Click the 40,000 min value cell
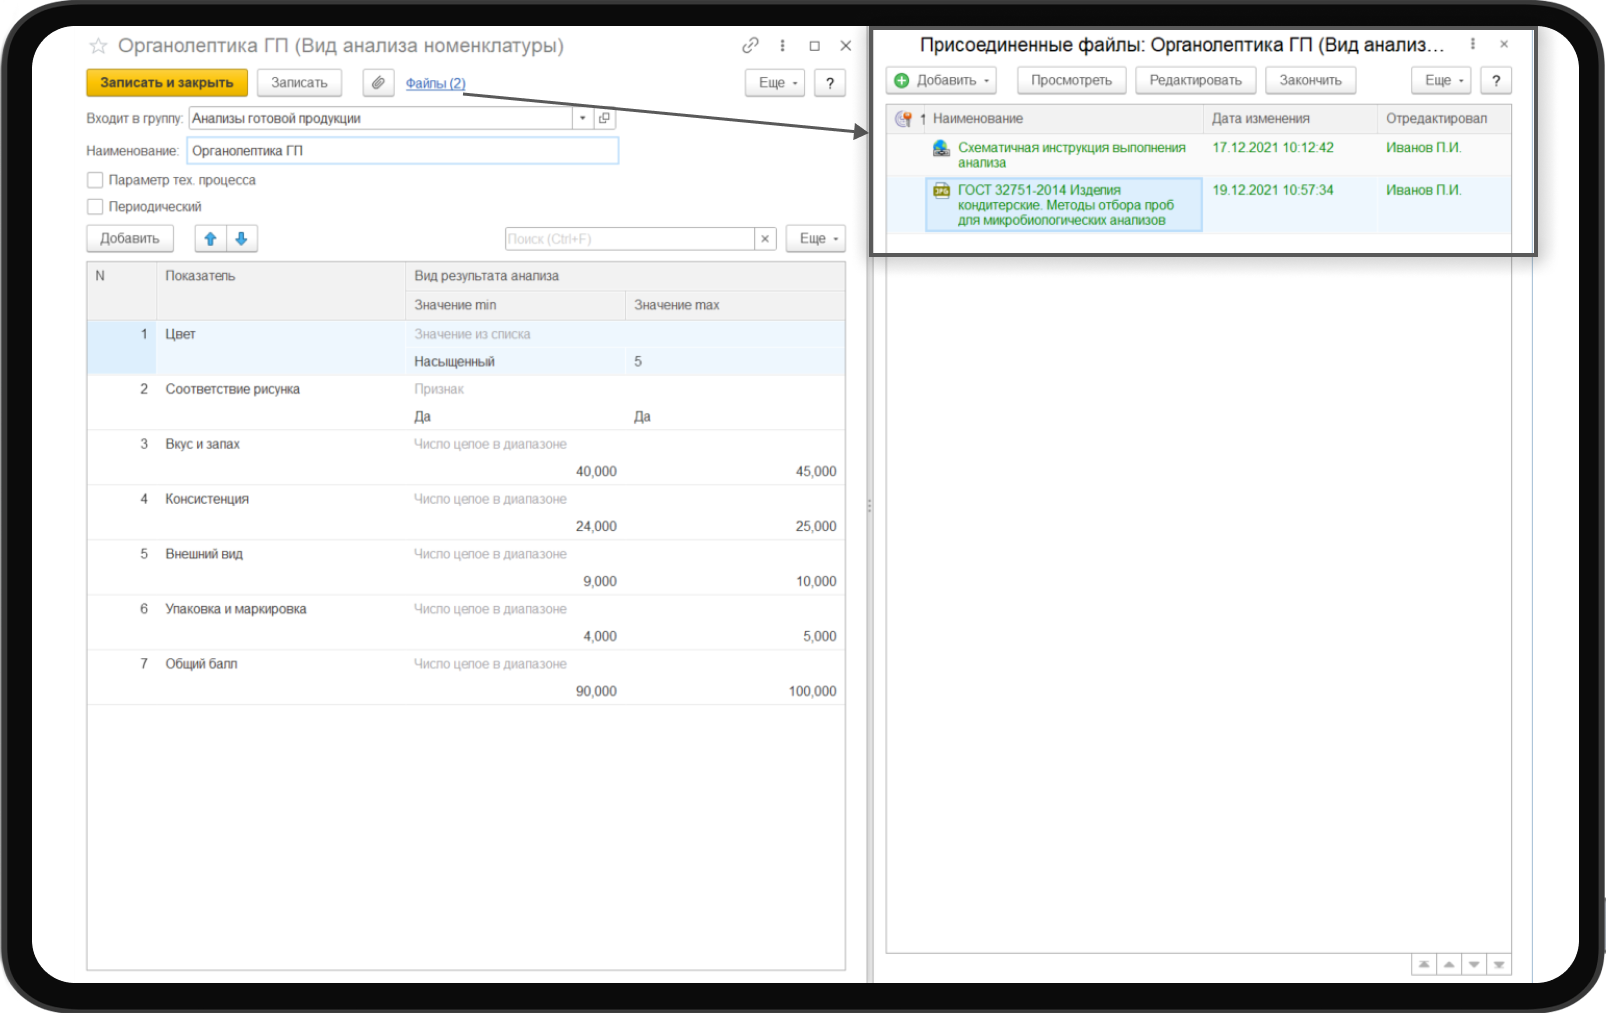The width and height of the screenshot is (1606, 1013). 515,472
